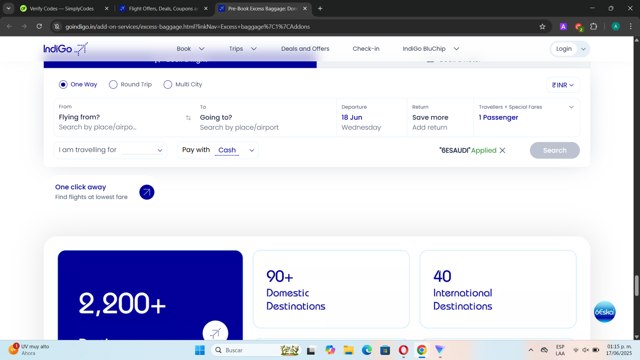Change the Pay with Cash dropdown
This screenshot has width=640, height=360.
(218, 150)
